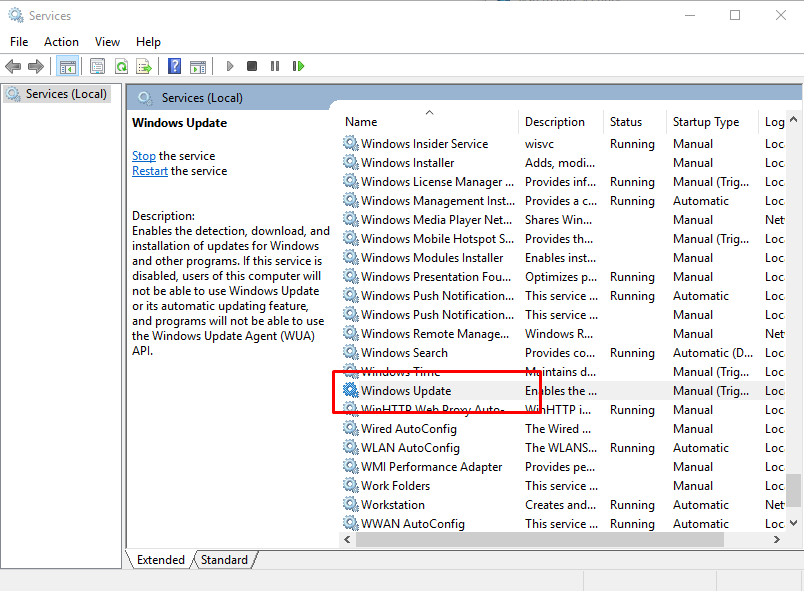Click gear icon beside Wired AutoConfig
This screenshot has width=804, height=591.
(x=351, y=429)
